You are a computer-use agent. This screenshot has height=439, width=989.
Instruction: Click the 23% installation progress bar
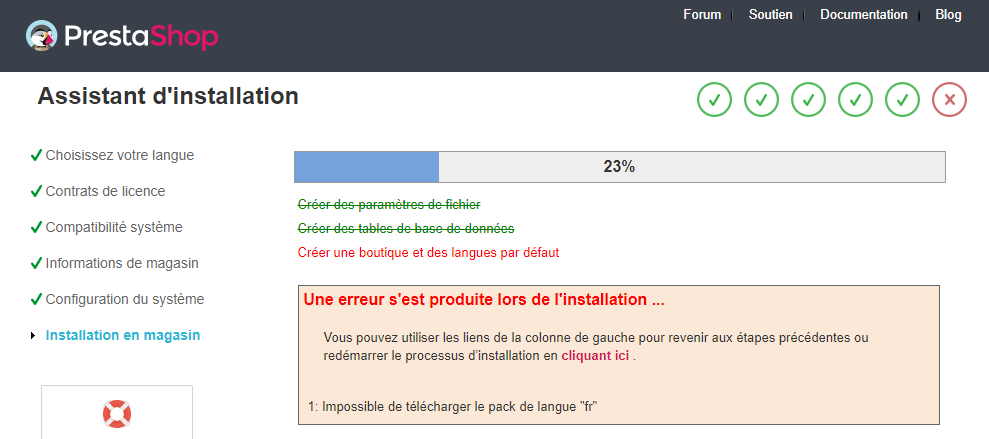click(x=619, y=167)
